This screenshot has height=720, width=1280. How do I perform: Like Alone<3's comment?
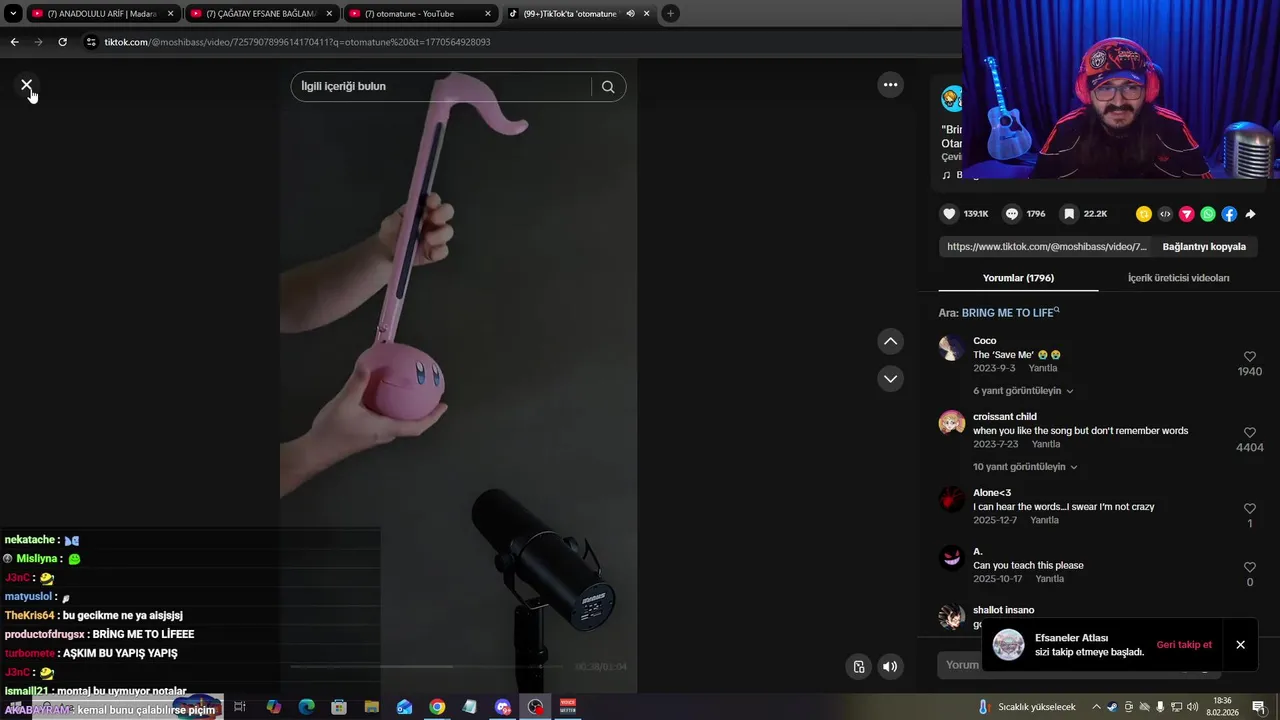coord(1249,509)
